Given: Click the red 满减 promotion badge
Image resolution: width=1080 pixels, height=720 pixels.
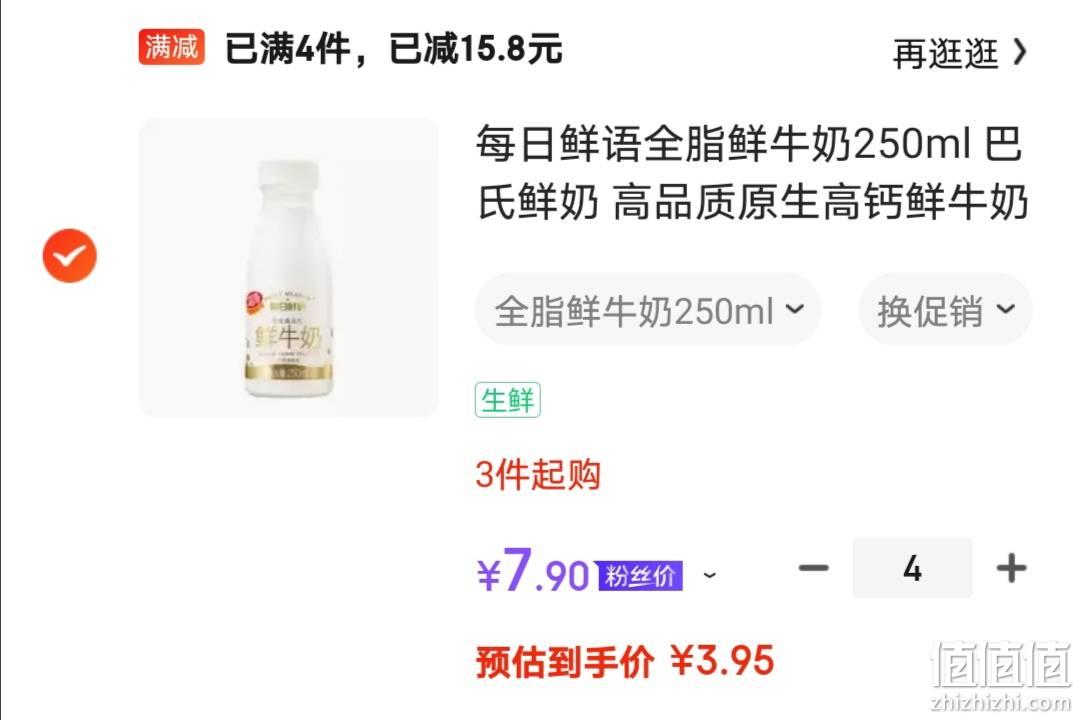Looking at the screenshot, I should (172, 48).
